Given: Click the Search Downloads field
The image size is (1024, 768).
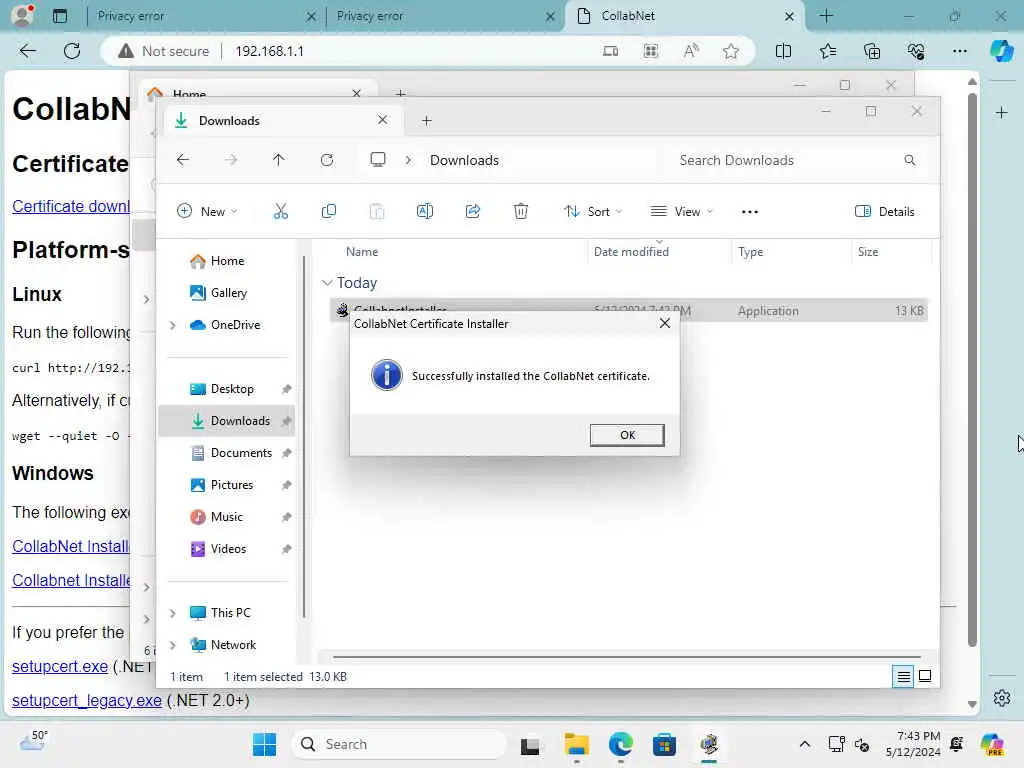Looking at the screenshot, I should (795, 160).
